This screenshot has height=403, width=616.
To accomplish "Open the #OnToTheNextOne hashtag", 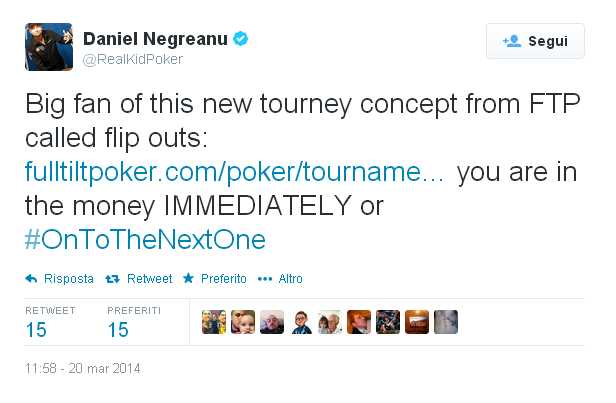I will pos(145,239).
